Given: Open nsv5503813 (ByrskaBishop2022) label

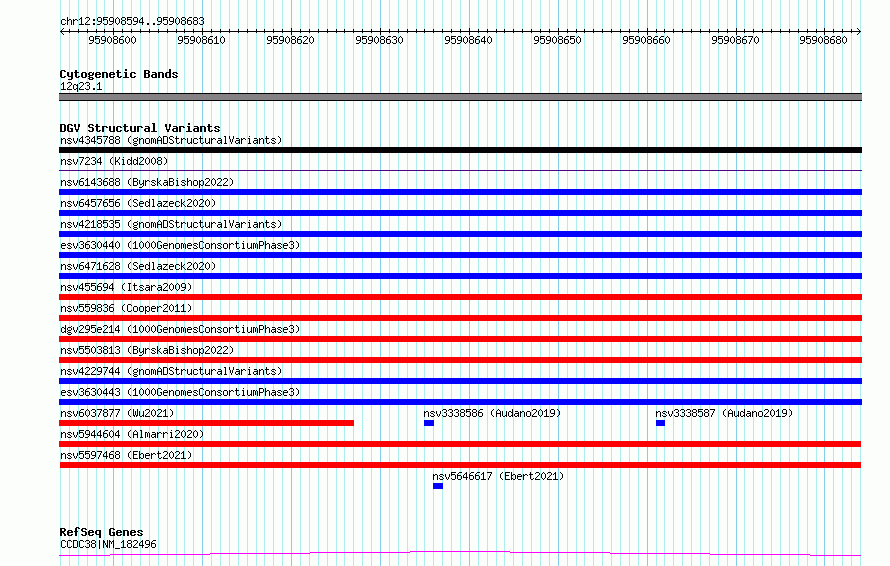Looking at the screenshot, I should (147, 350).
